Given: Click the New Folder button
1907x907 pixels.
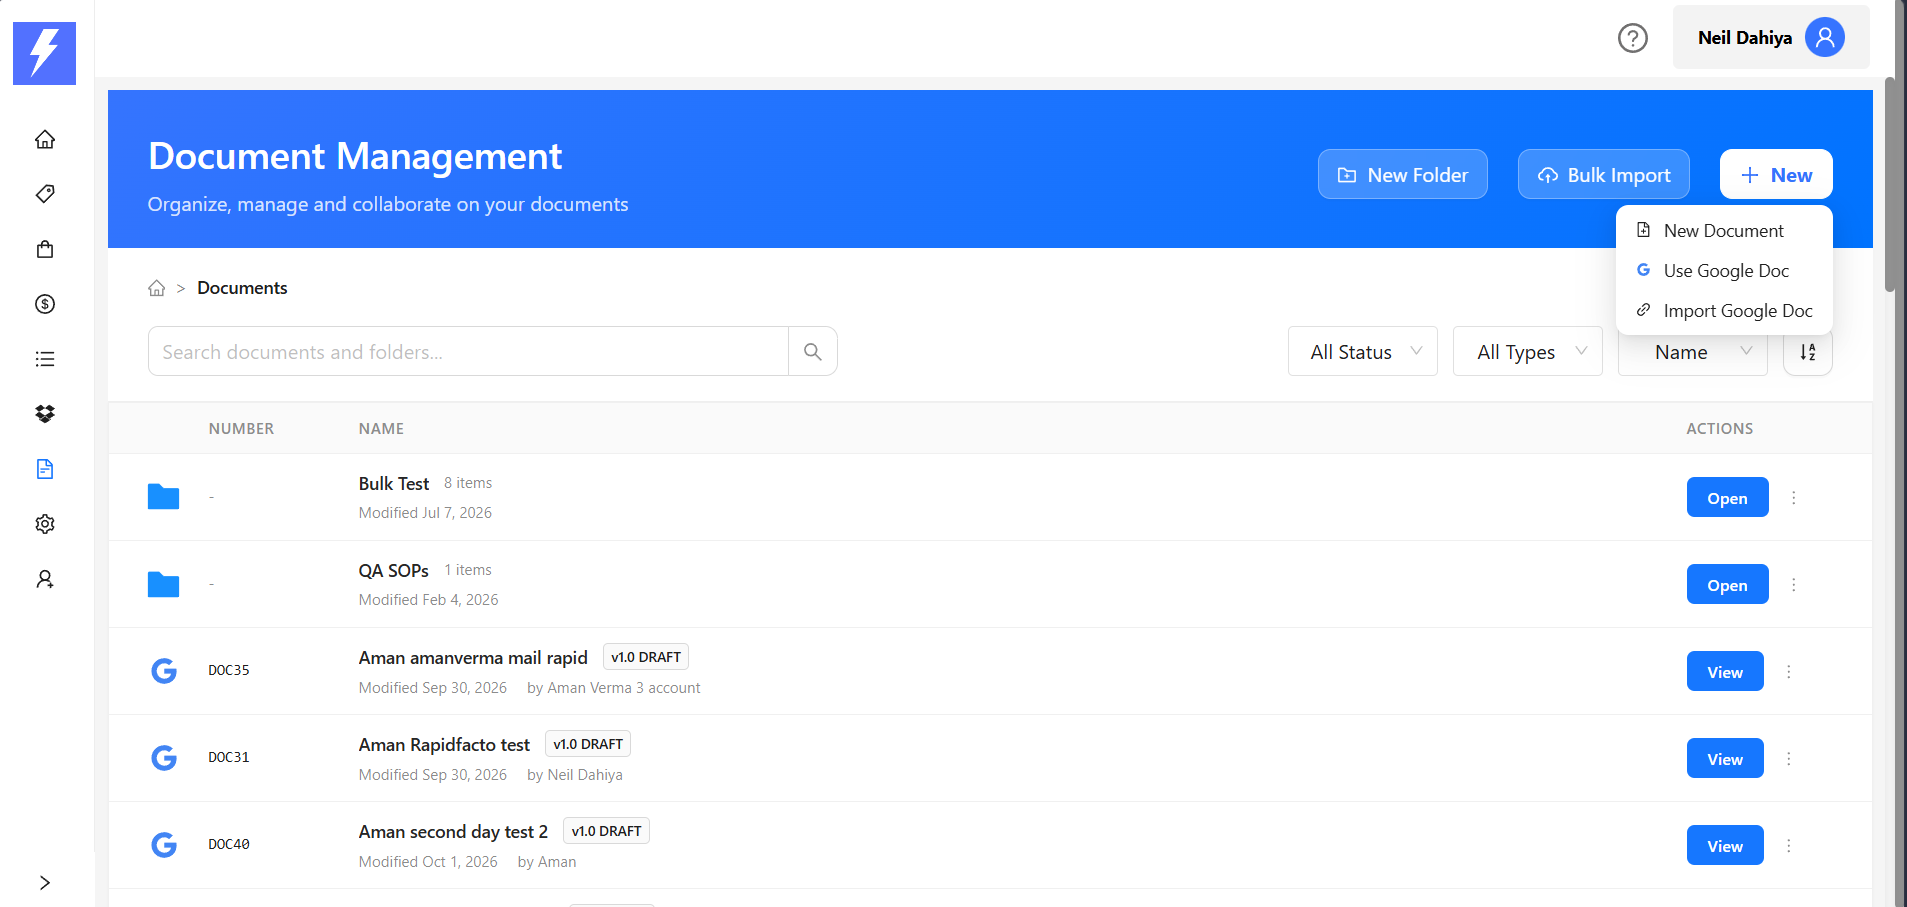Looking at the screenshot, I should 1402,174.
